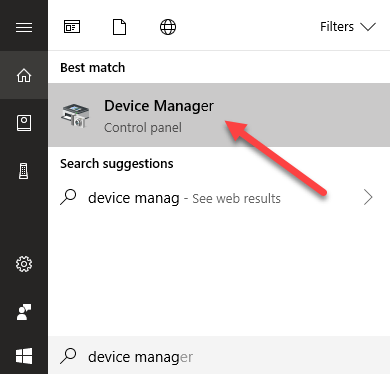Open the hamburger menu in the sidebar
This screenshot has width=390, height=374.
(24, 27)
